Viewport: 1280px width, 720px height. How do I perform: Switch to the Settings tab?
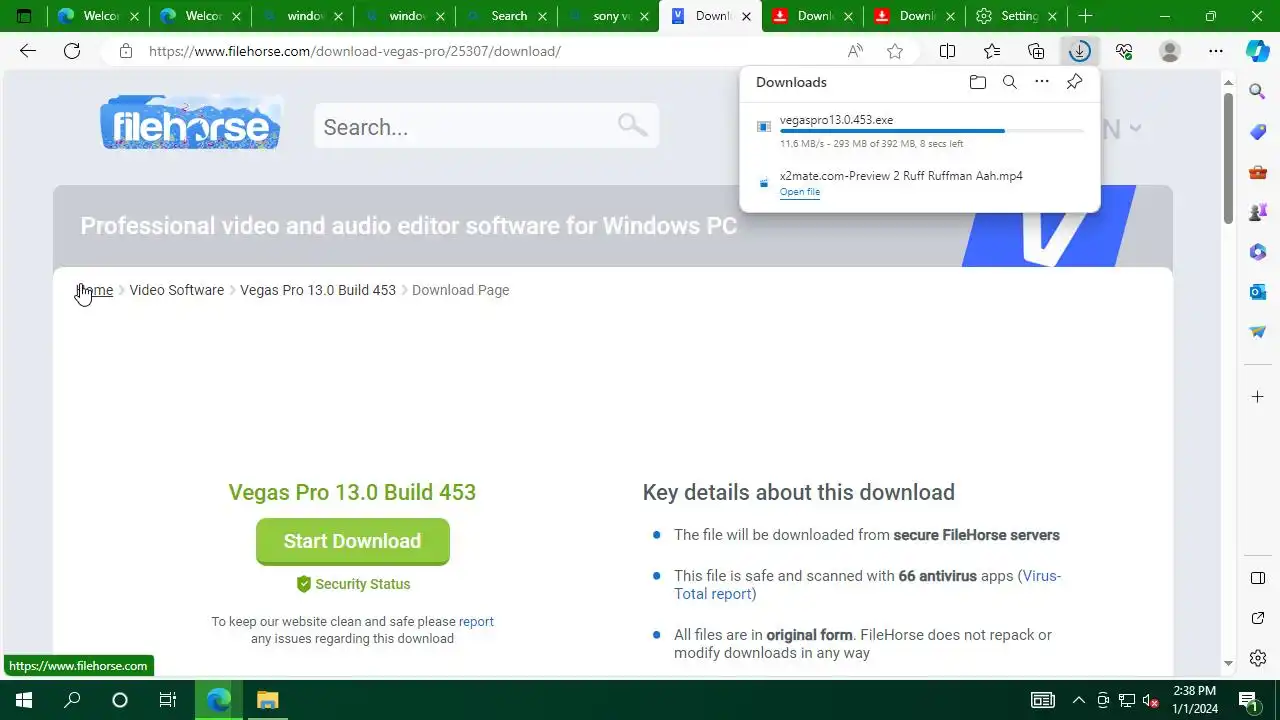pyautogui.click(x=1016, y=16)
